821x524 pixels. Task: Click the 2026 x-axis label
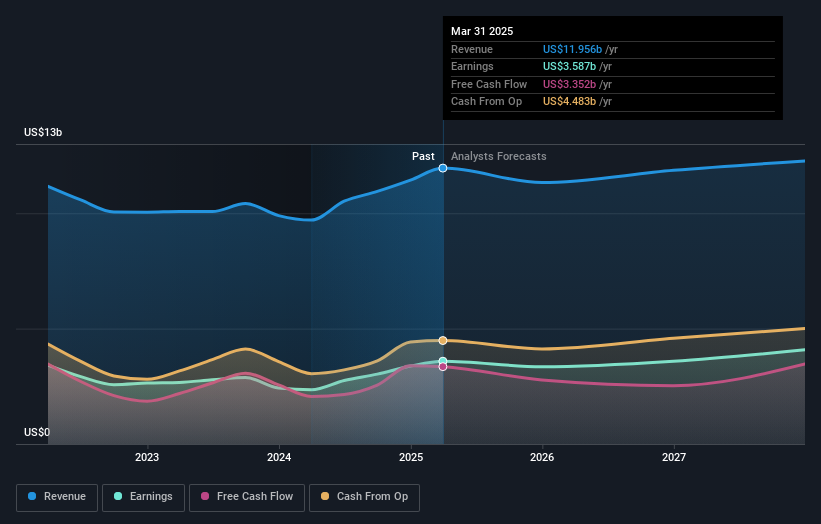pos(542,458)
